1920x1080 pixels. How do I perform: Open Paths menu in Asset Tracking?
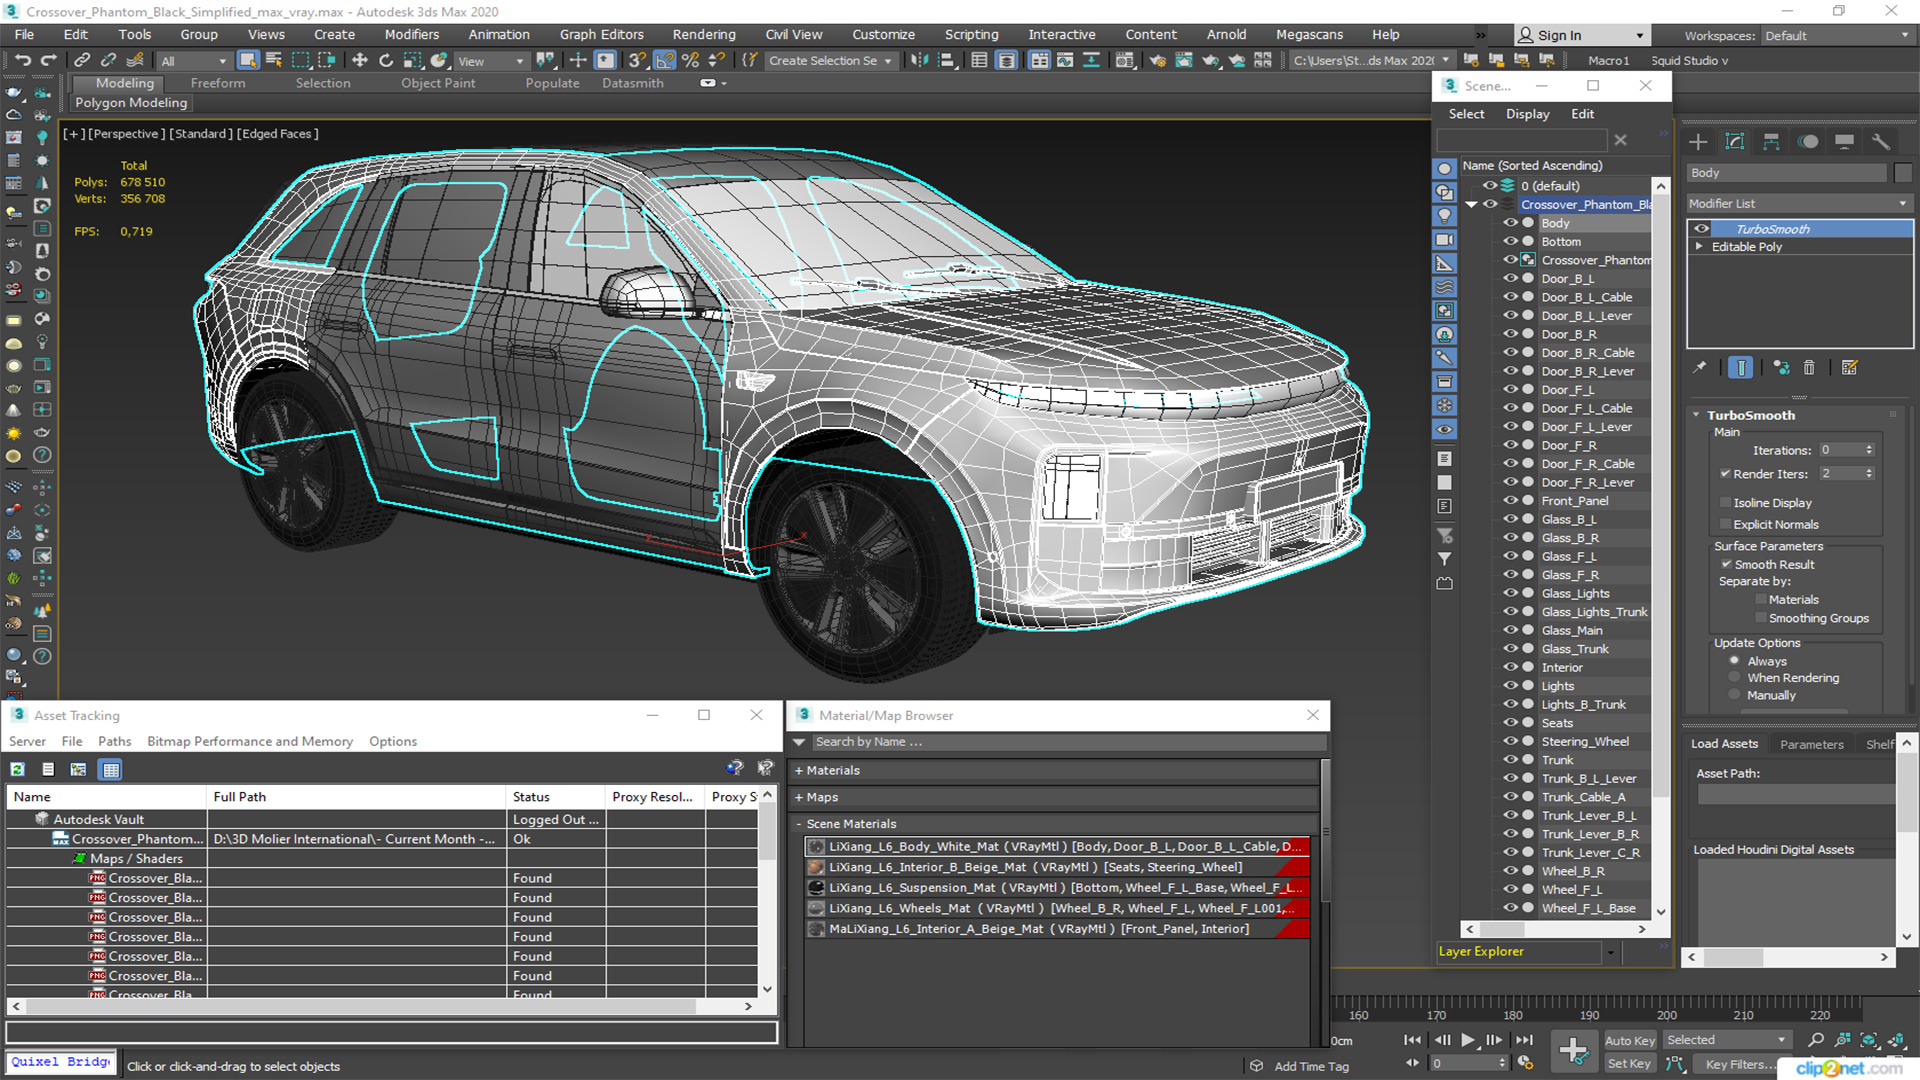tap(114, 741)
